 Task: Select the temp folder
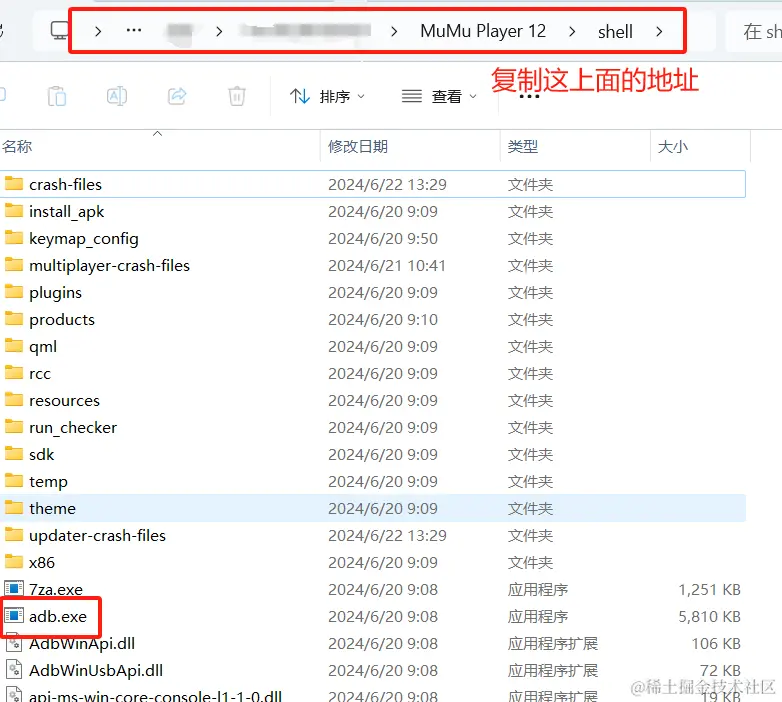[x=373, y=481]
